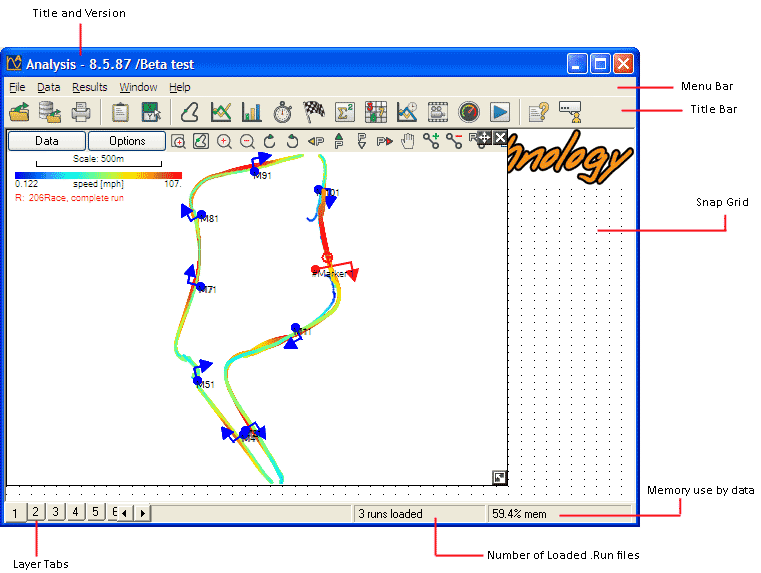The height and width of the screenshot is (573, 761).
Task: Open the Results menu
Action: 90,88
